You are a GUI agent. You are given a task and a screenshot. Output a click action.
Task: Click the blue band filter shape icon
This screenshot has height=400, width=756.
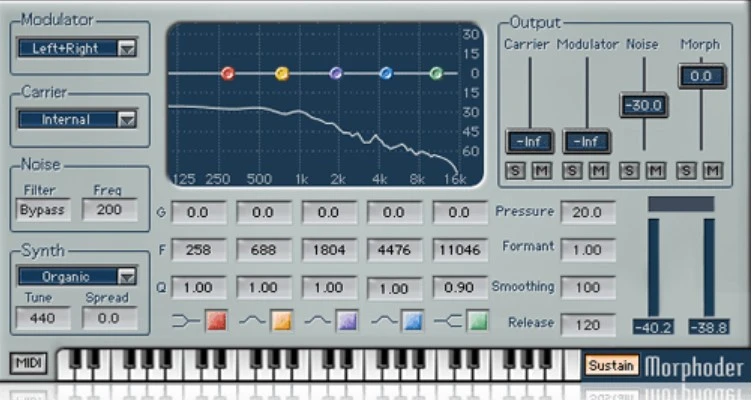click(412, 321)
